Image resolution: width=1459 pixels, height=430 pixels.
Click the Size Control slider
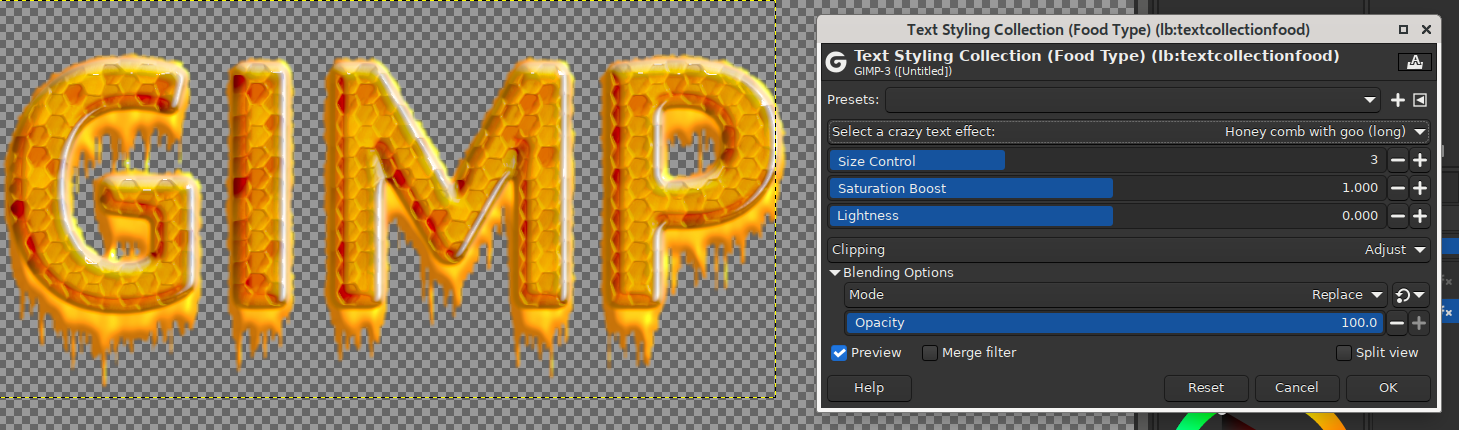click(x=1107, y=160)
